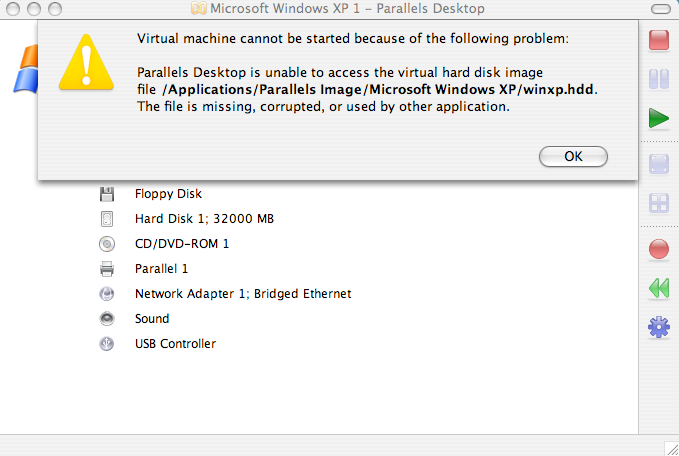679x456 pixels.
Task: Click the green double-arrow revert icon
Action: pyautogui.click(x=659, y=288)
